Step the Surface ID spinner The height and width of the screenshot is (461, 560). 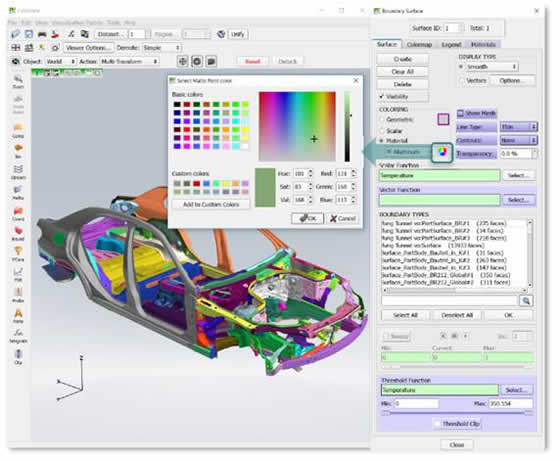click(x=461, y=28)
